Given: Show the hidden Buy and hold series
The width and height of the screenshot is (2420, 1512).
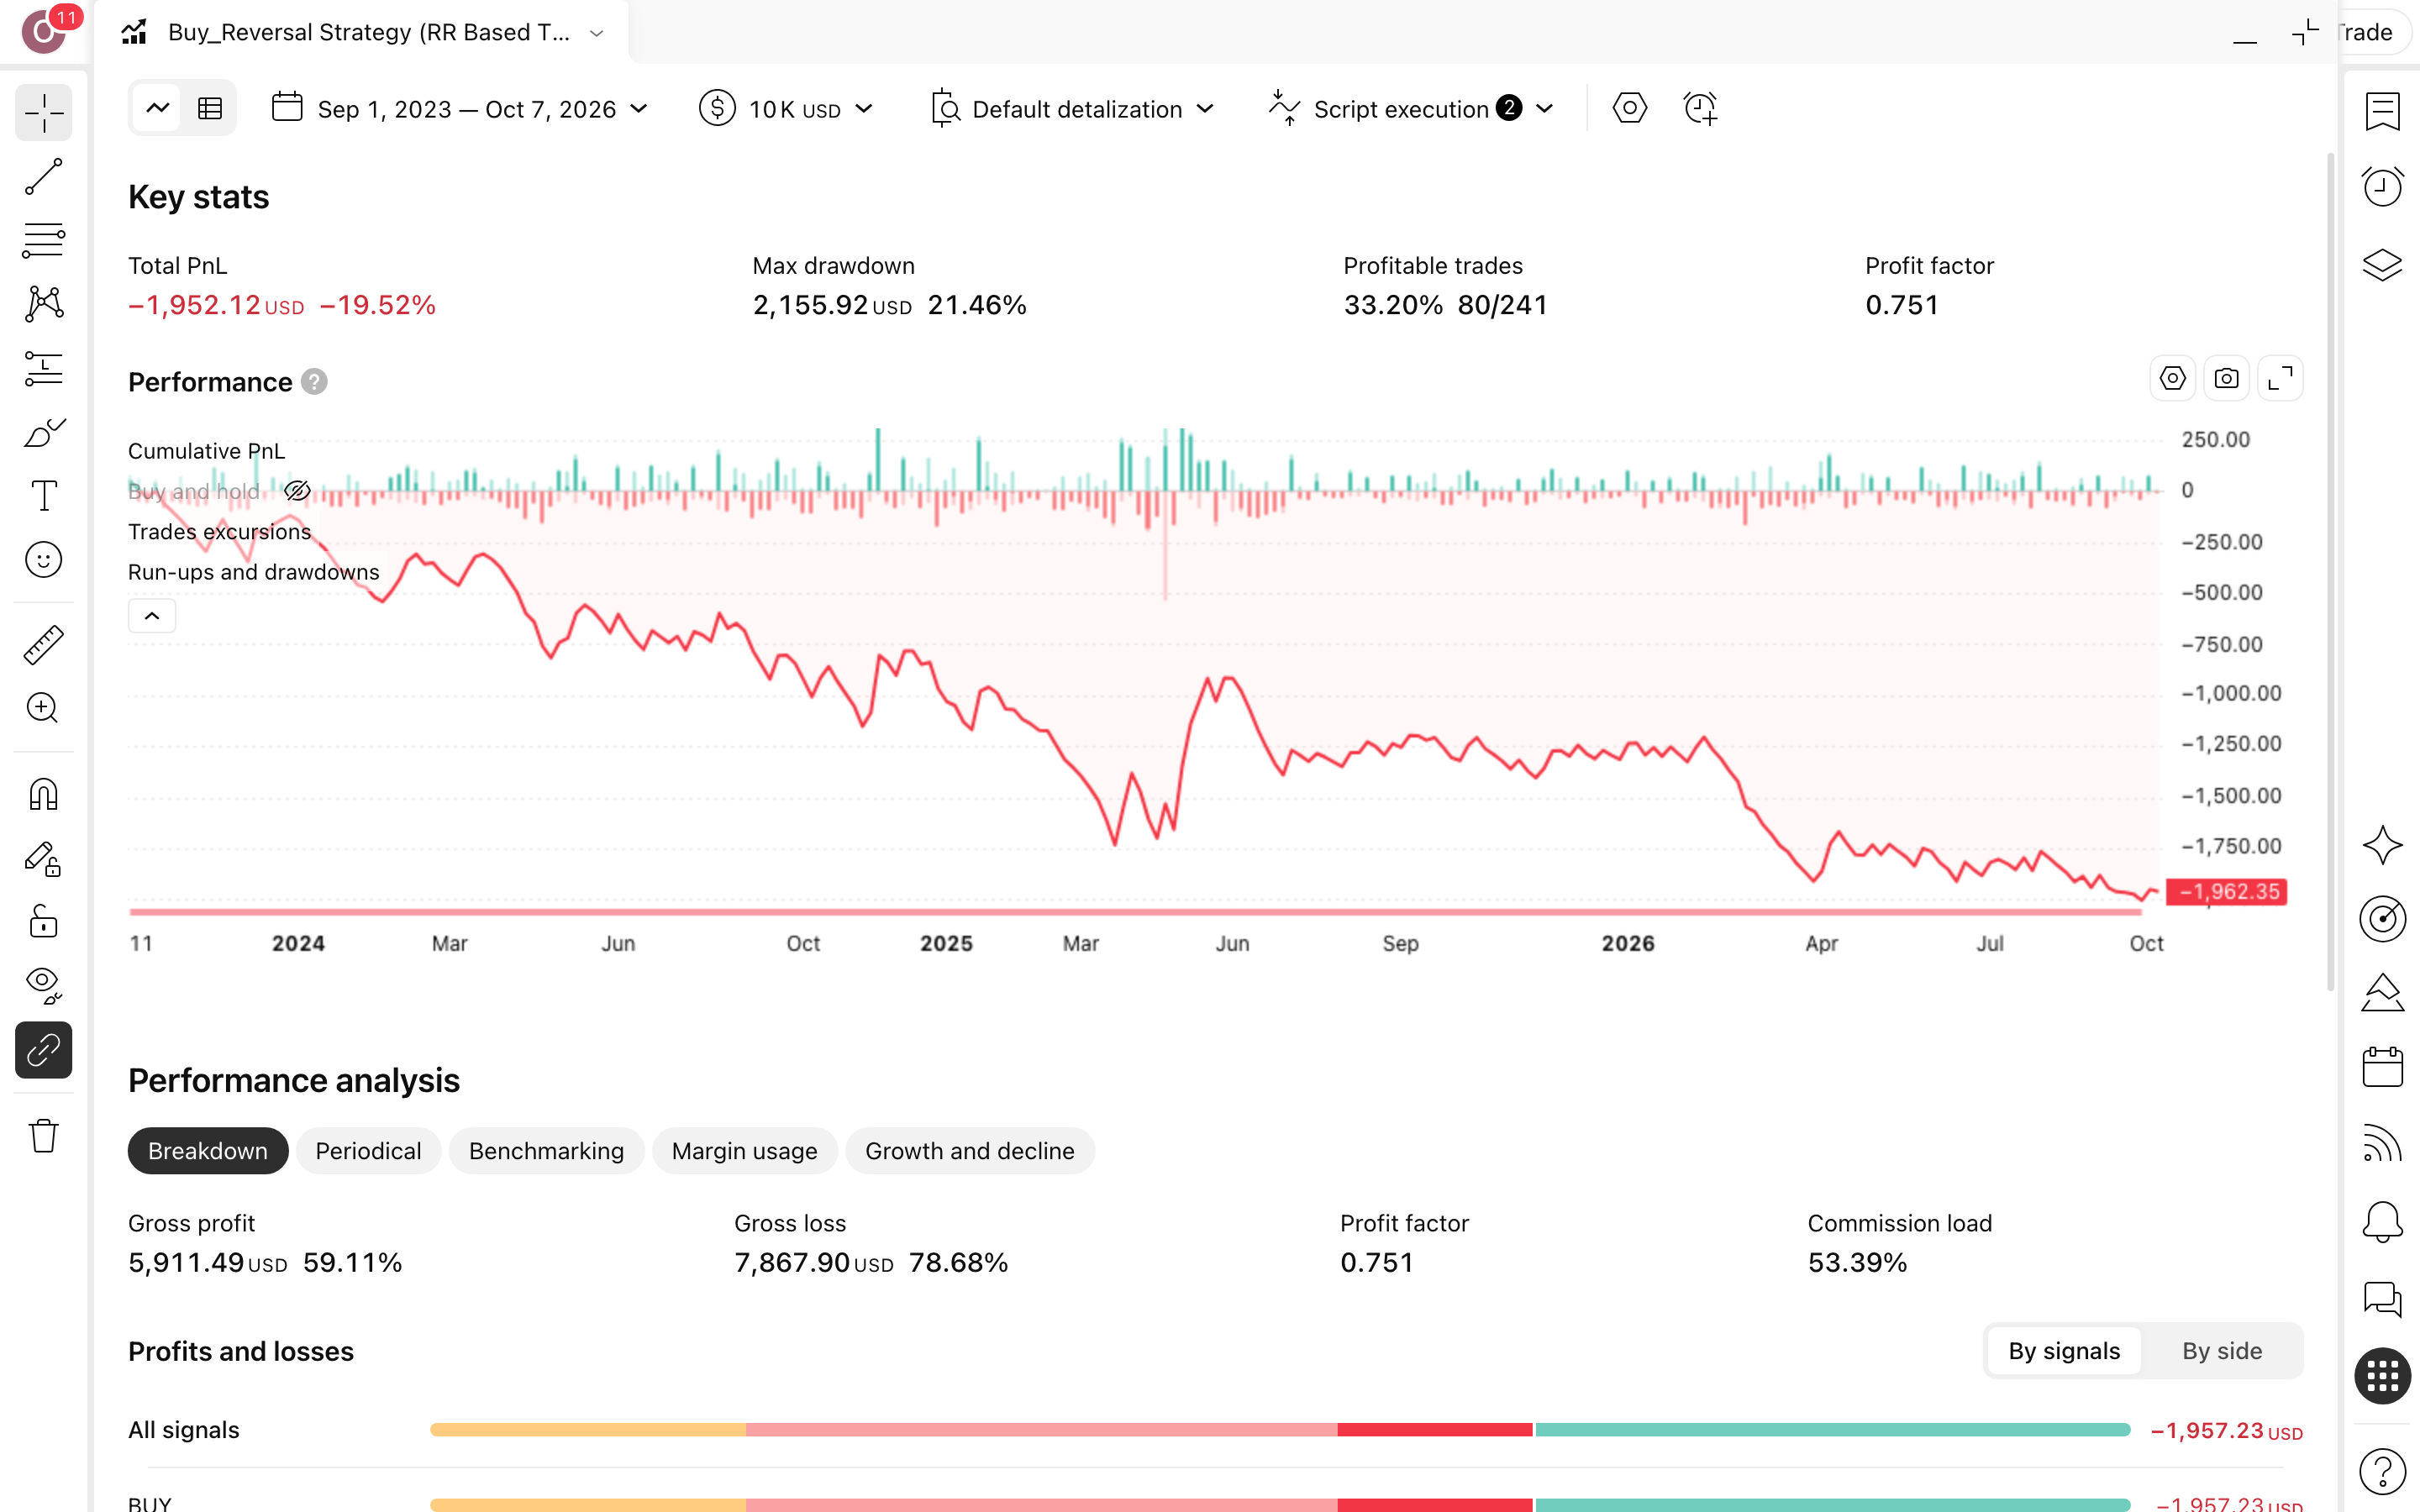Looking at the screenshot, I should 297,491.
